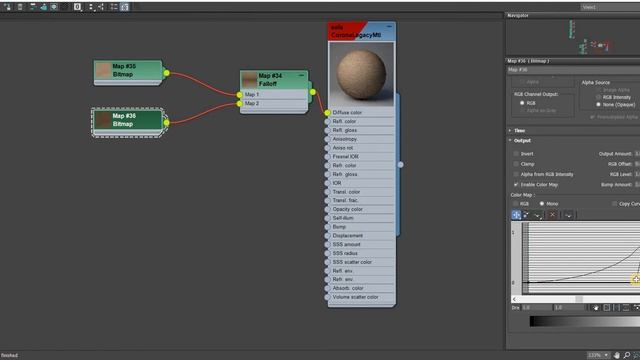Select RGB radio in RGB Channel Output
The image size is (640, 360).
[x=522, y=103]
